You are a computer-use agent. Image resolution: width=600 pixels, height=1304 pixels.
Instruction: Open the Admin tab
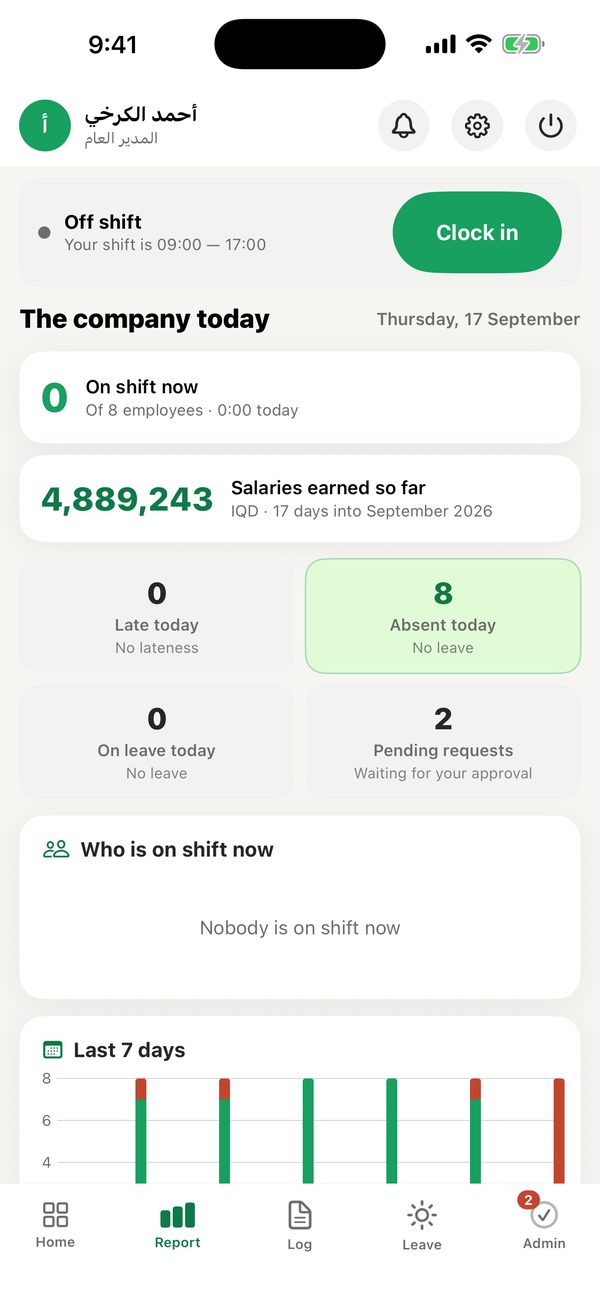544,1226
